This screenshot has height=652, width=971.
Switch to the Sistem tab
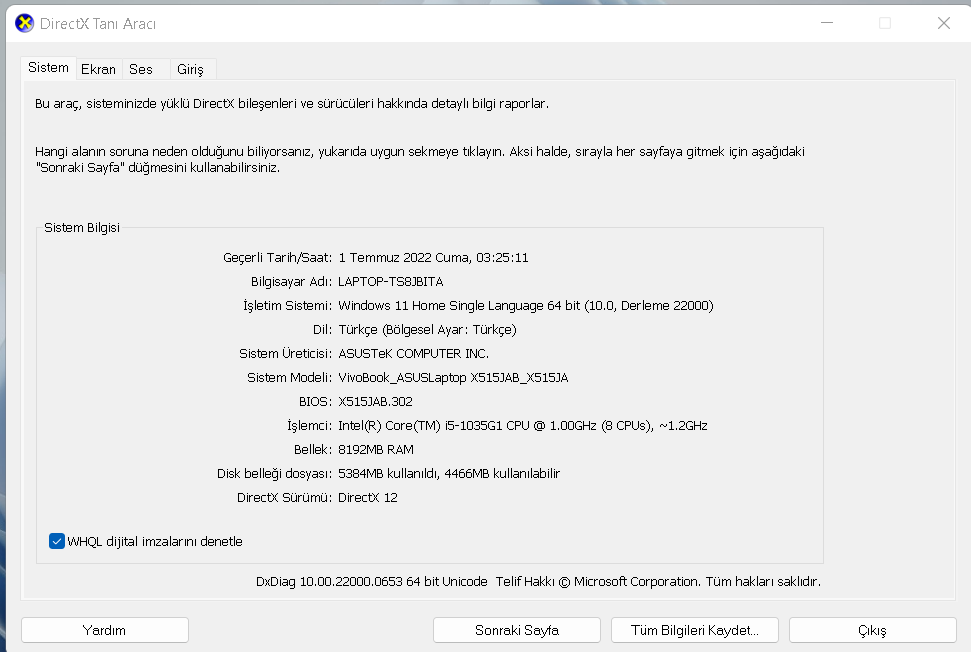48,67
